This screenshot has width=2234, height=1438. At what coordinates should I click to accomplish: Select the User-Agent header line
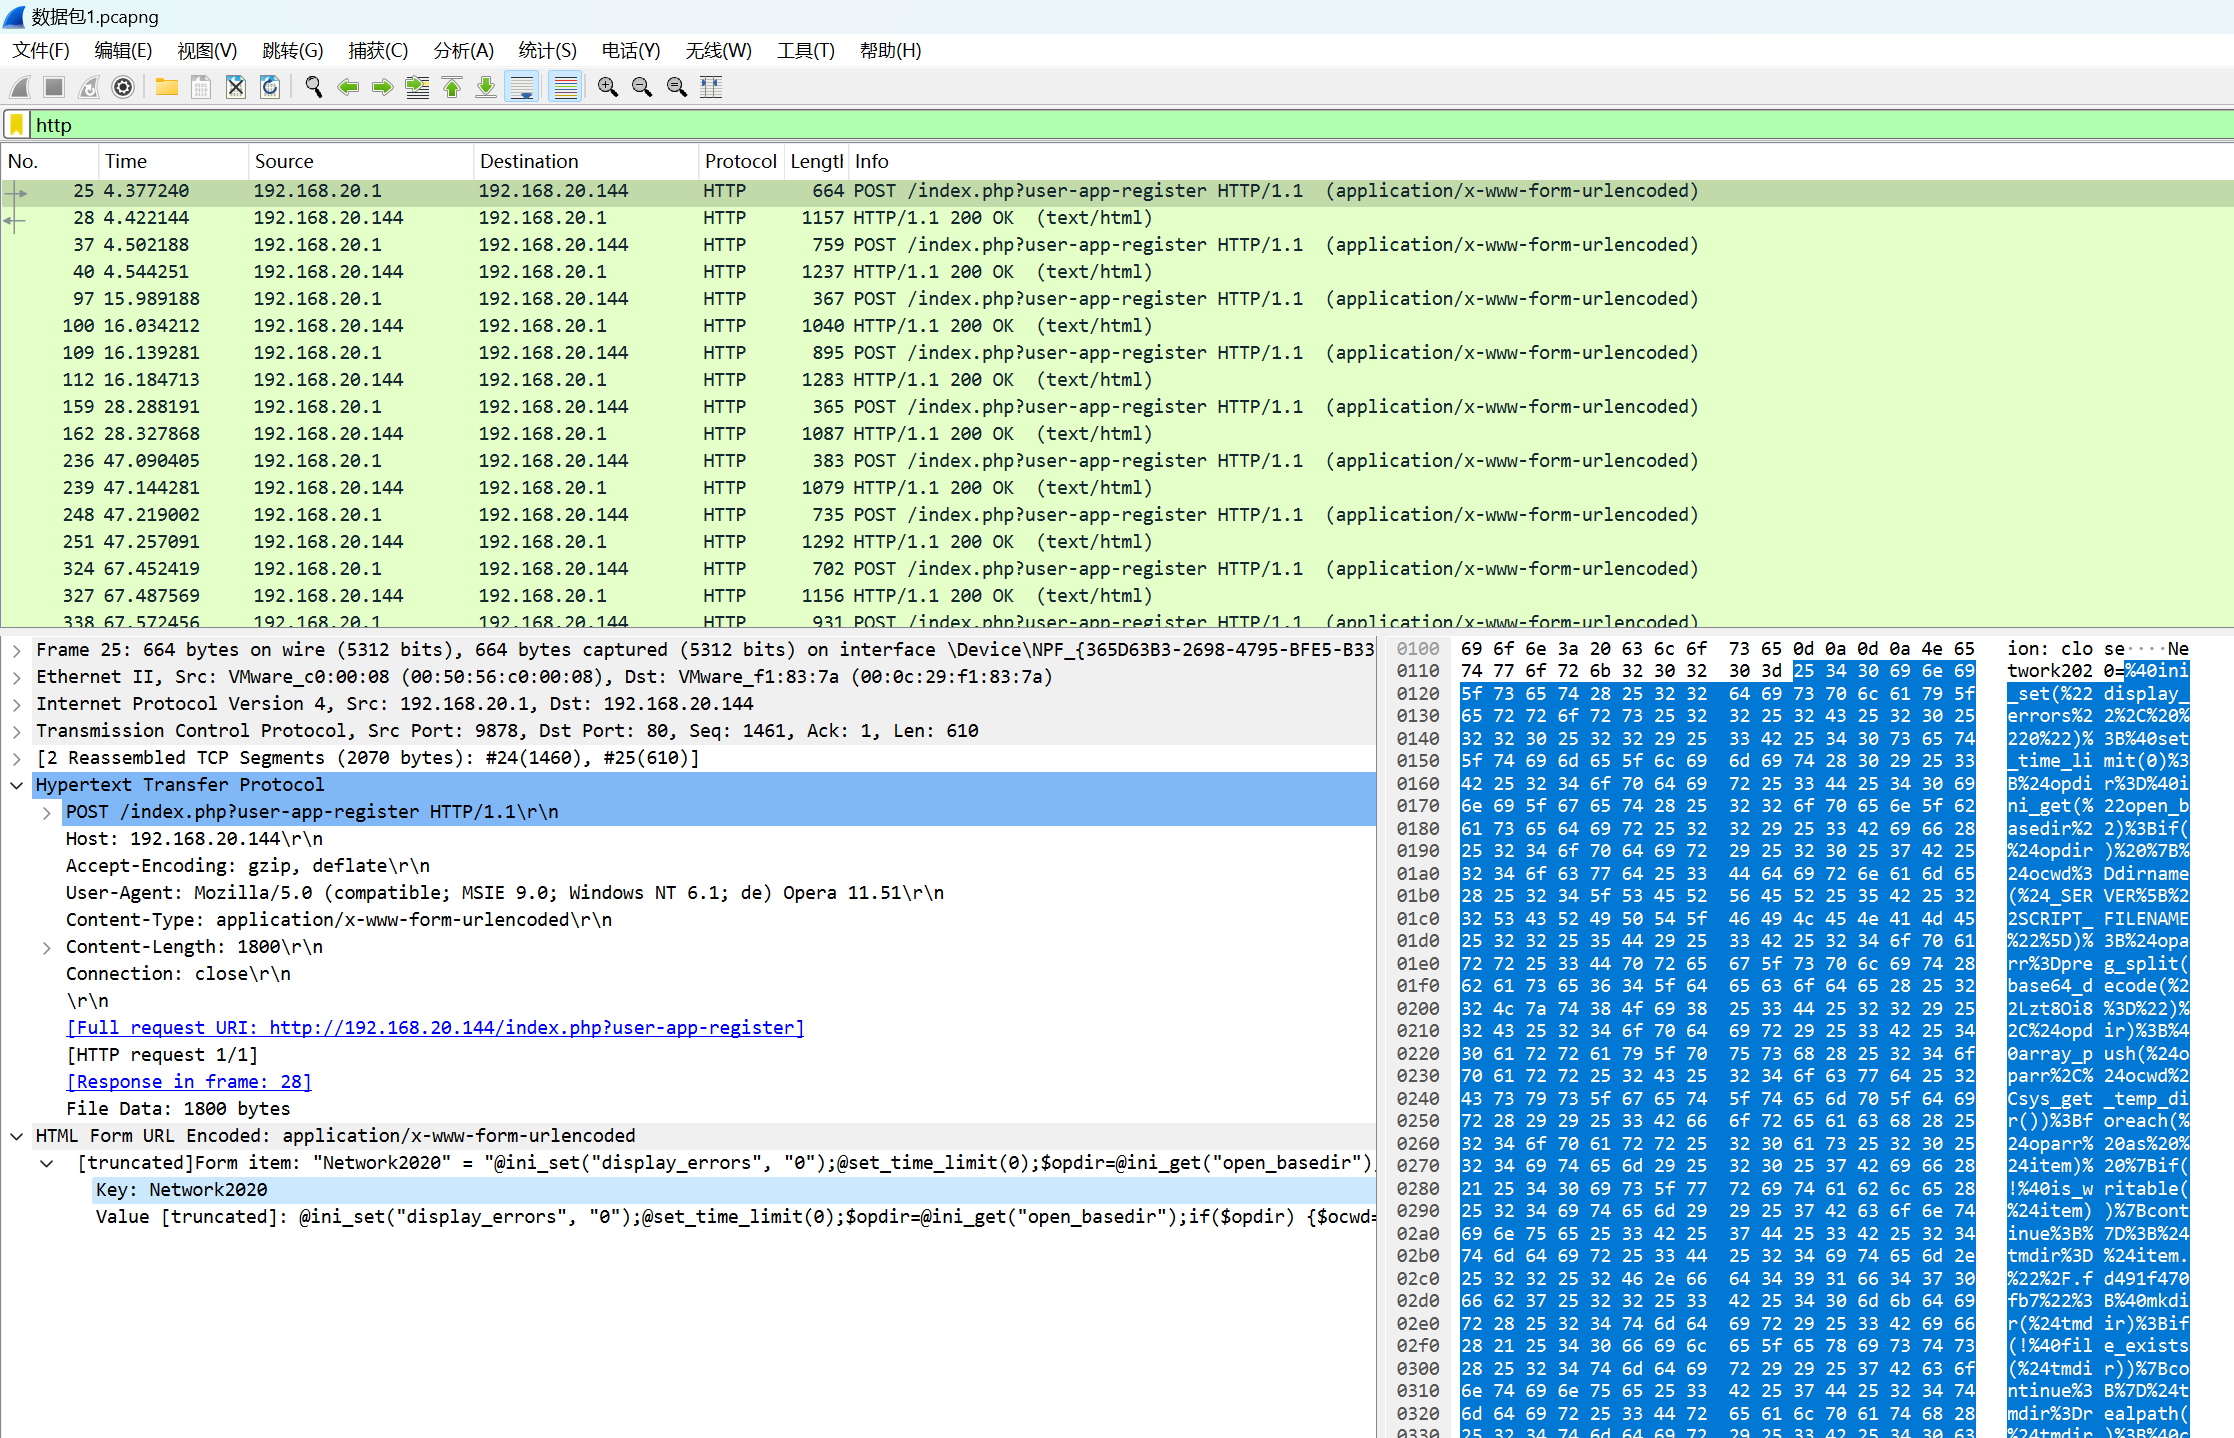pos(505,893)
